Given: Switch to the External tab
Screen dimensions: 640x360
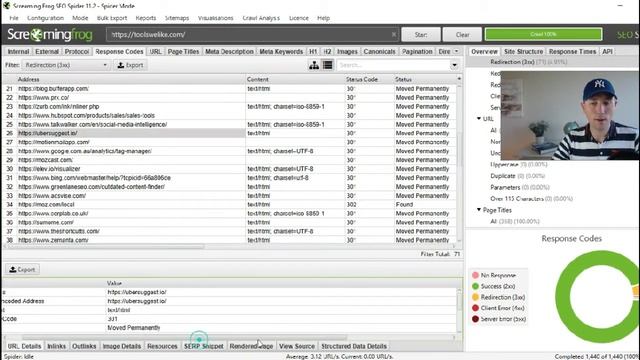Looking at the screenshot, I should [x=47, y=51].
